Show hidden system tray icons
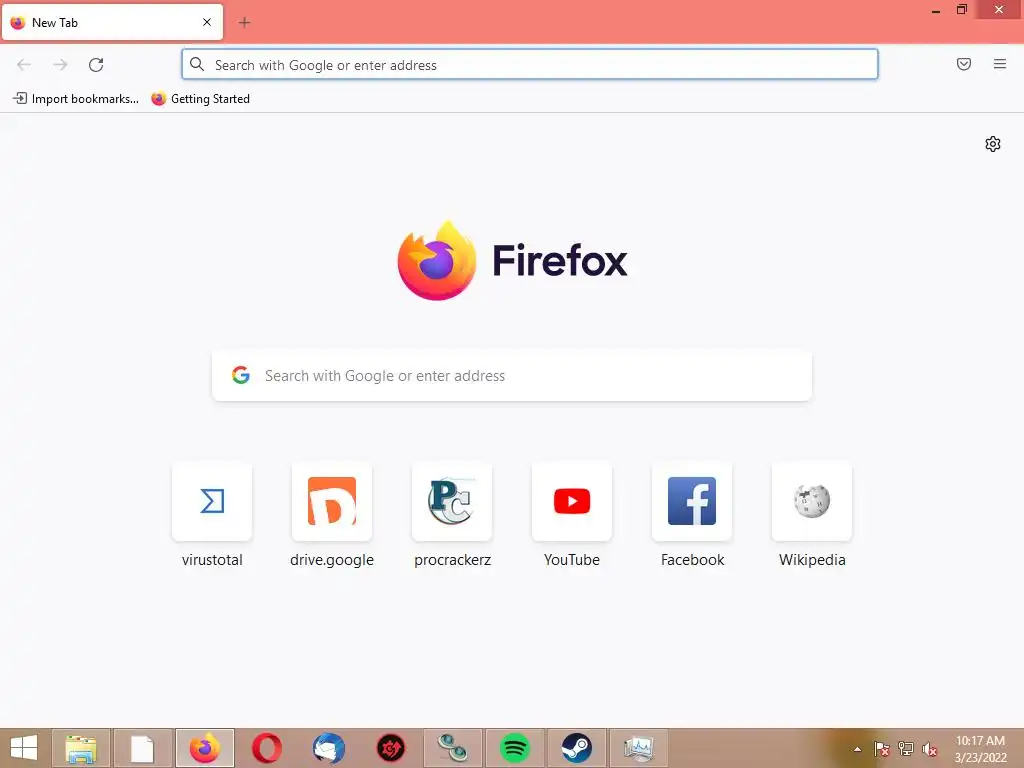 tap(857, 749)
